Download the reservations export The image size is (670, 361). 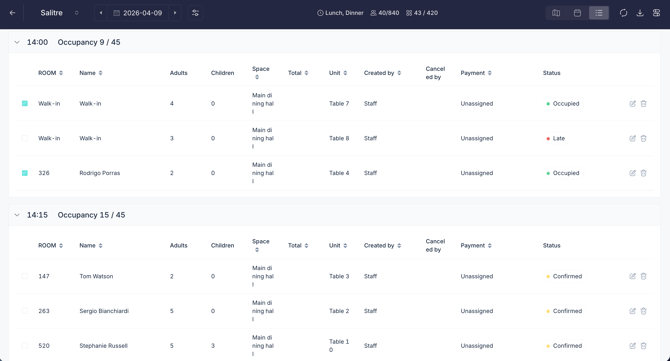point(640,13)
